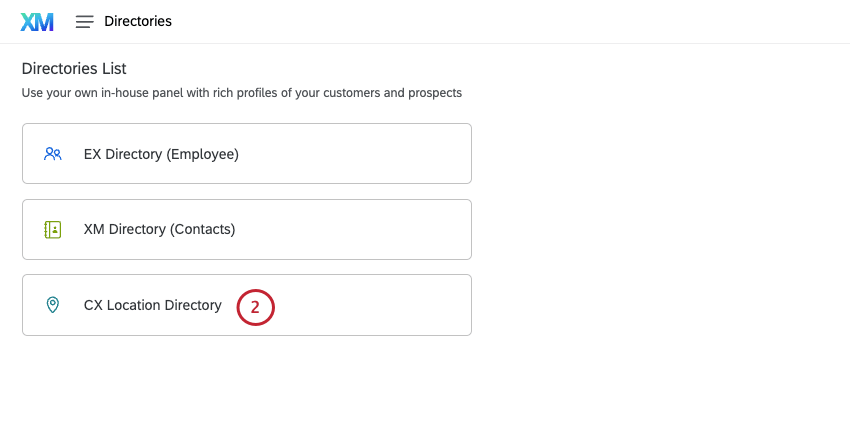Click the Directories List heading
Image resolution: width=850 pixels, height=423 pixels.
coord(74,69)
